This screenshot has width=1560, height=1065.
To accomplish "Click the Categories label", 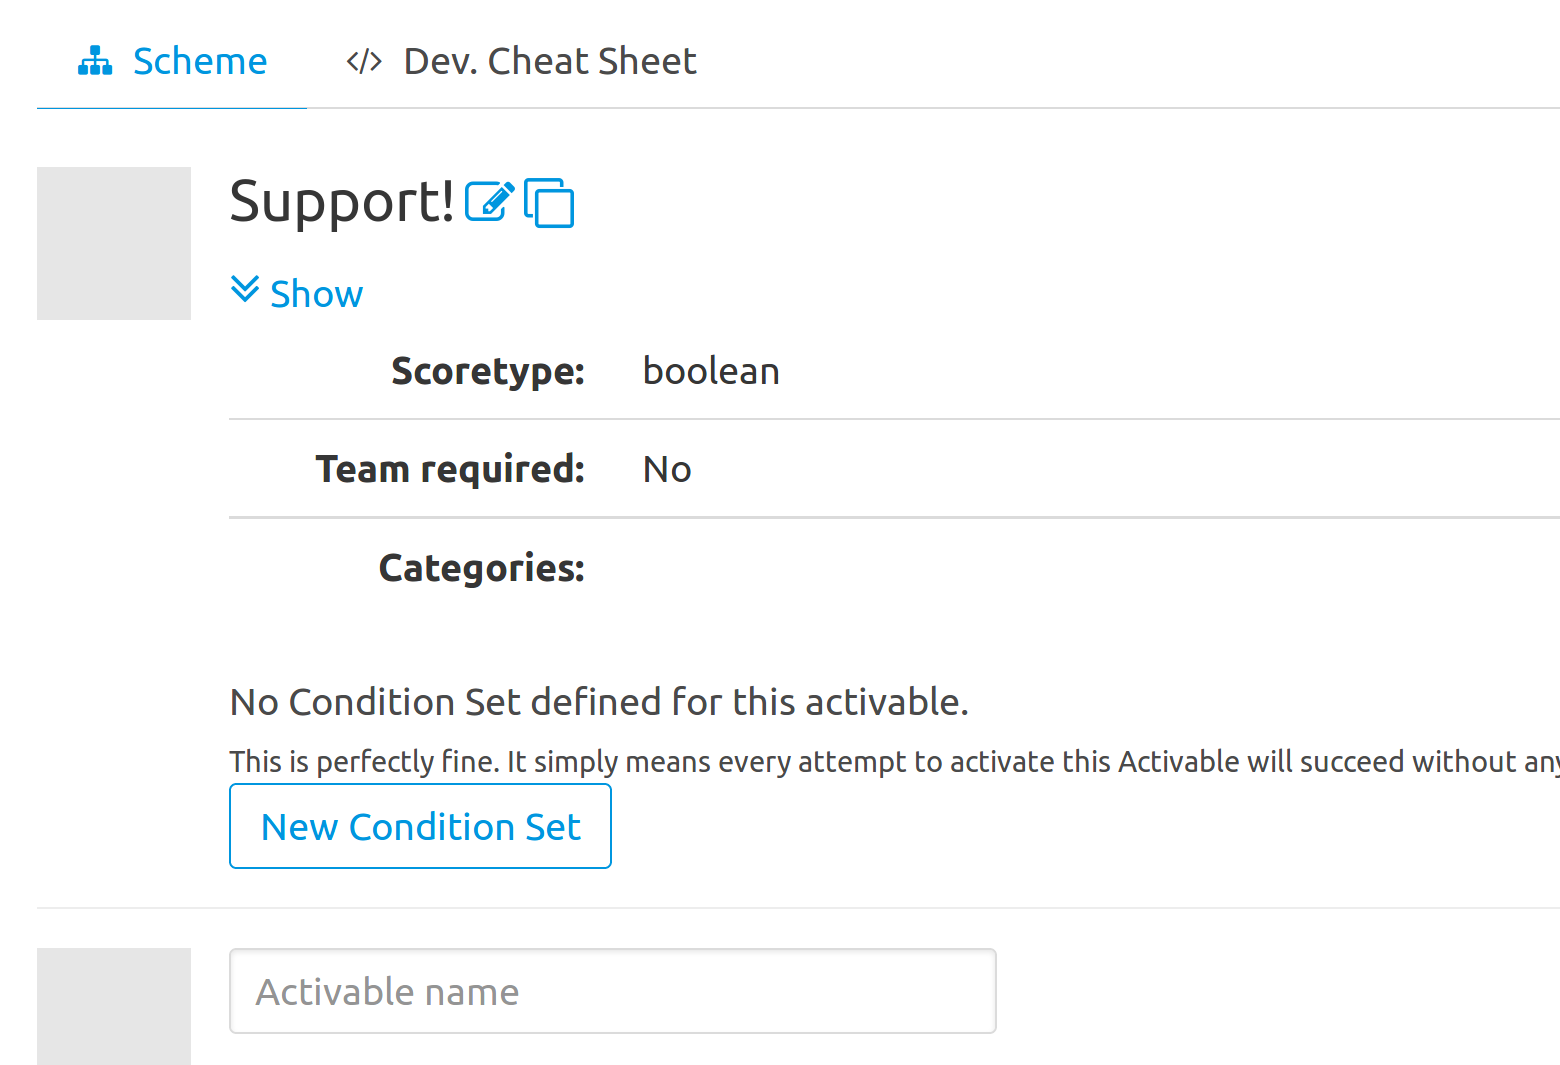I will 482,568.
